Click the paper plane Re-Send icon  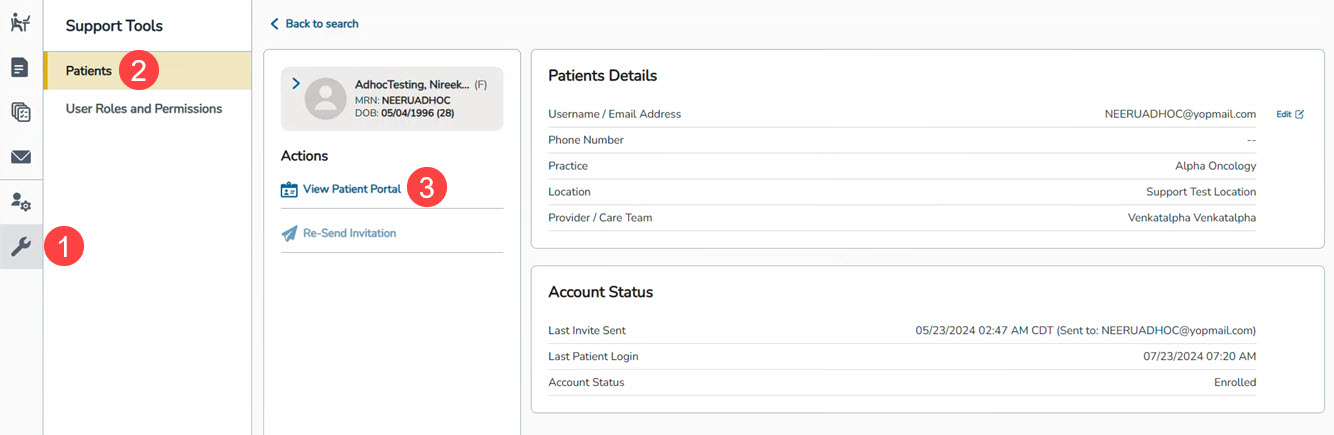click(289, 233)
